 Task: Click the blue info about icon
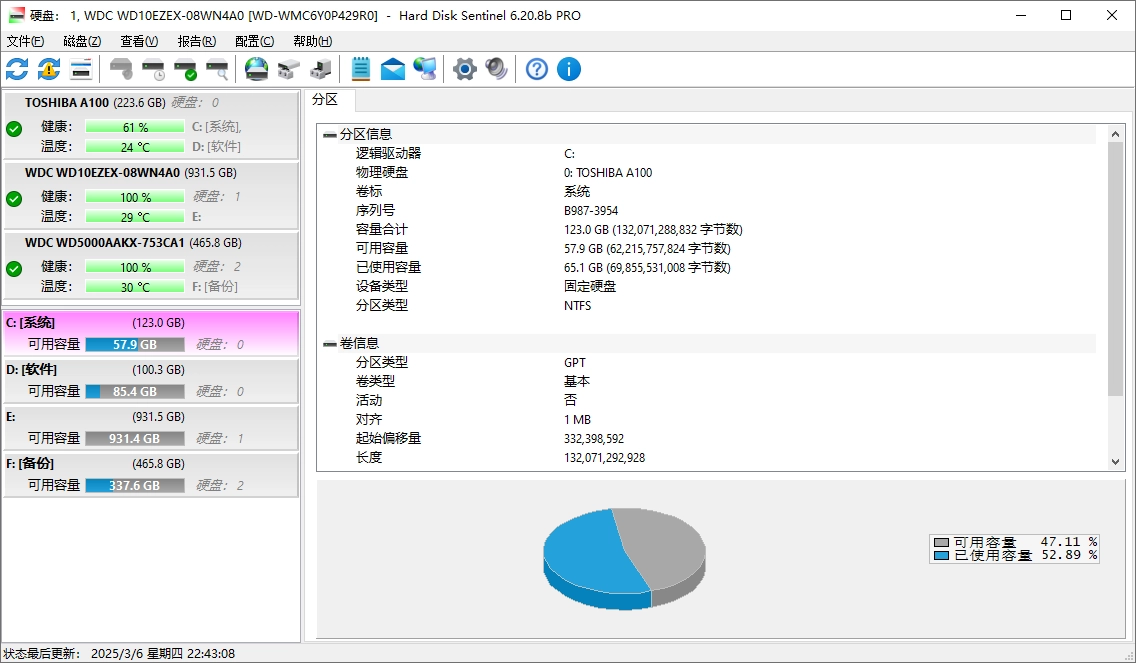tap(569, 69)
